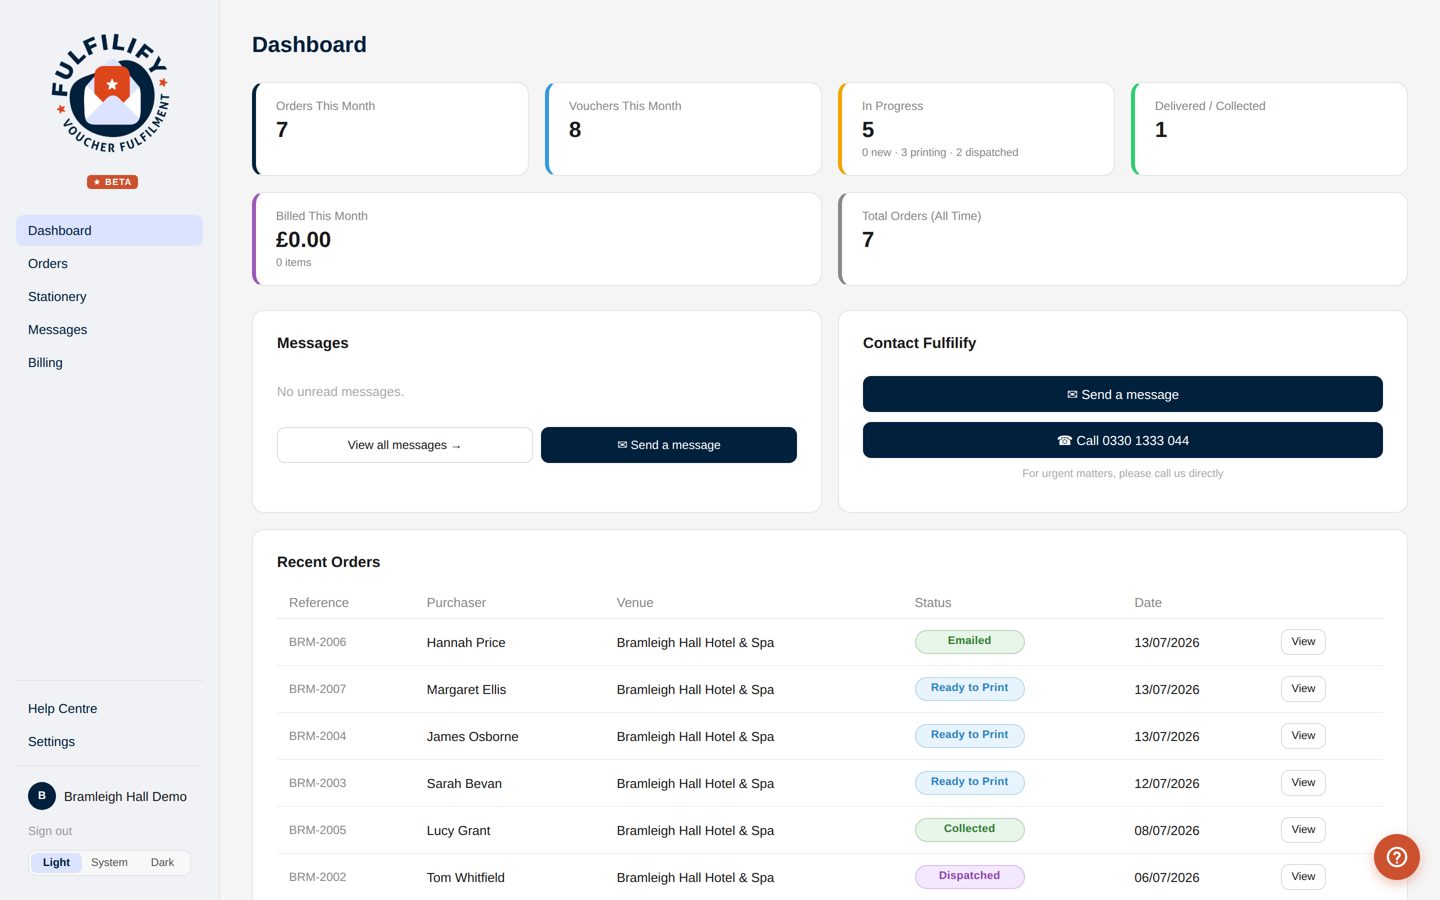Viewport: 1440px width, 900px height.
Task: Click the Status column header
Action: [x=933, y=603]
